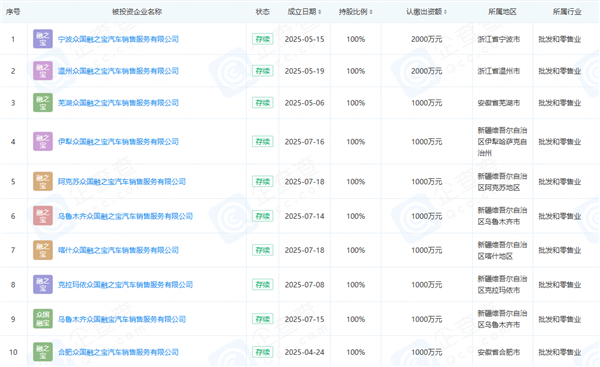Click the 被投资企业名称 column header

click(x=137, y=12)
